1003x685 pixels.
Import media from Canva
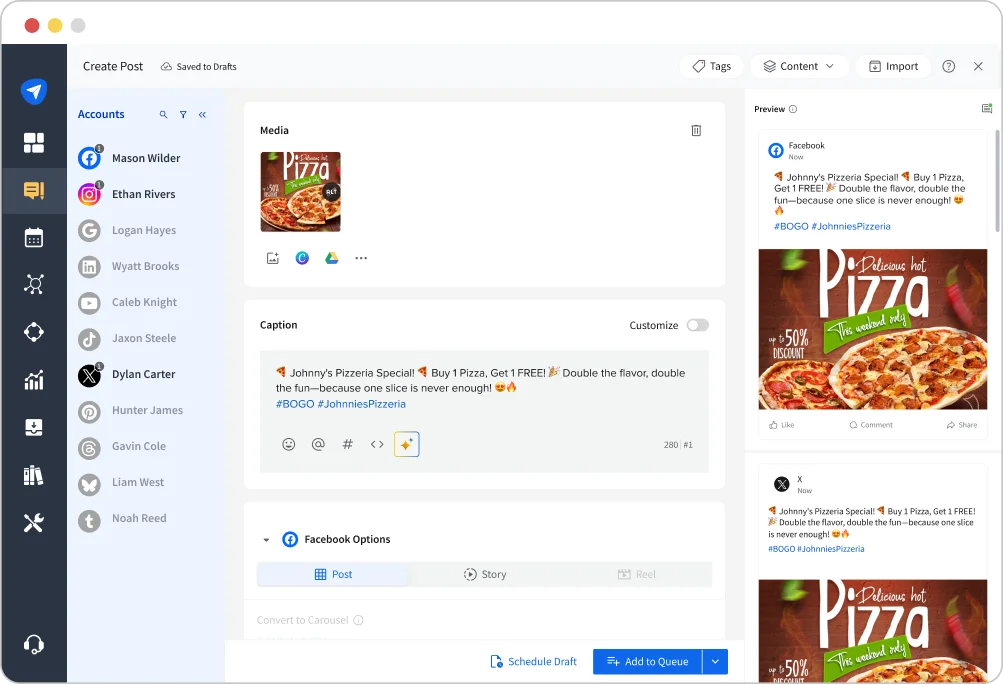click(x=302, y=258)
